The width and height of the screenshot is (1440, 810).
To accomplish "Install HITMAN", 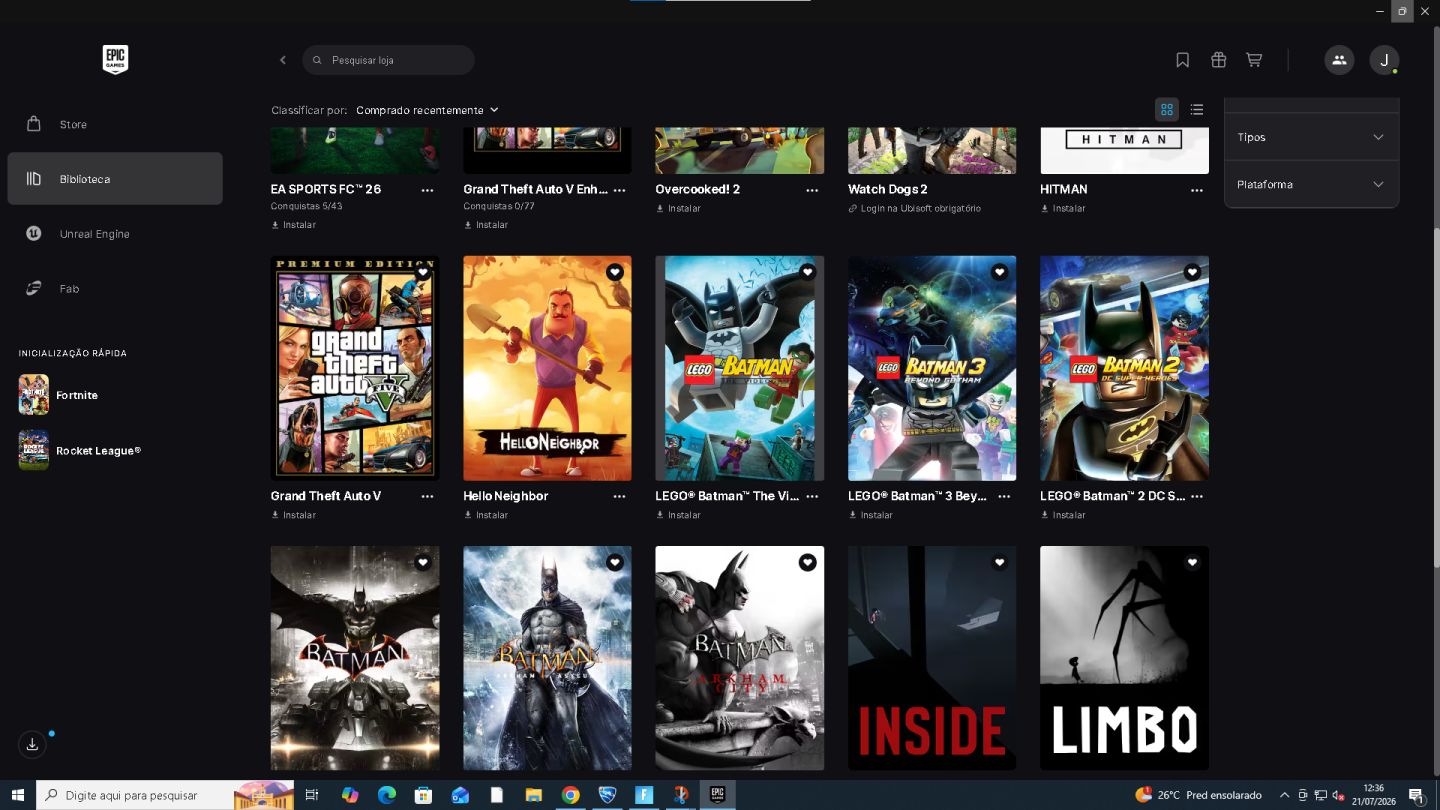I will pyautogui.click(x=1062, y=209).
